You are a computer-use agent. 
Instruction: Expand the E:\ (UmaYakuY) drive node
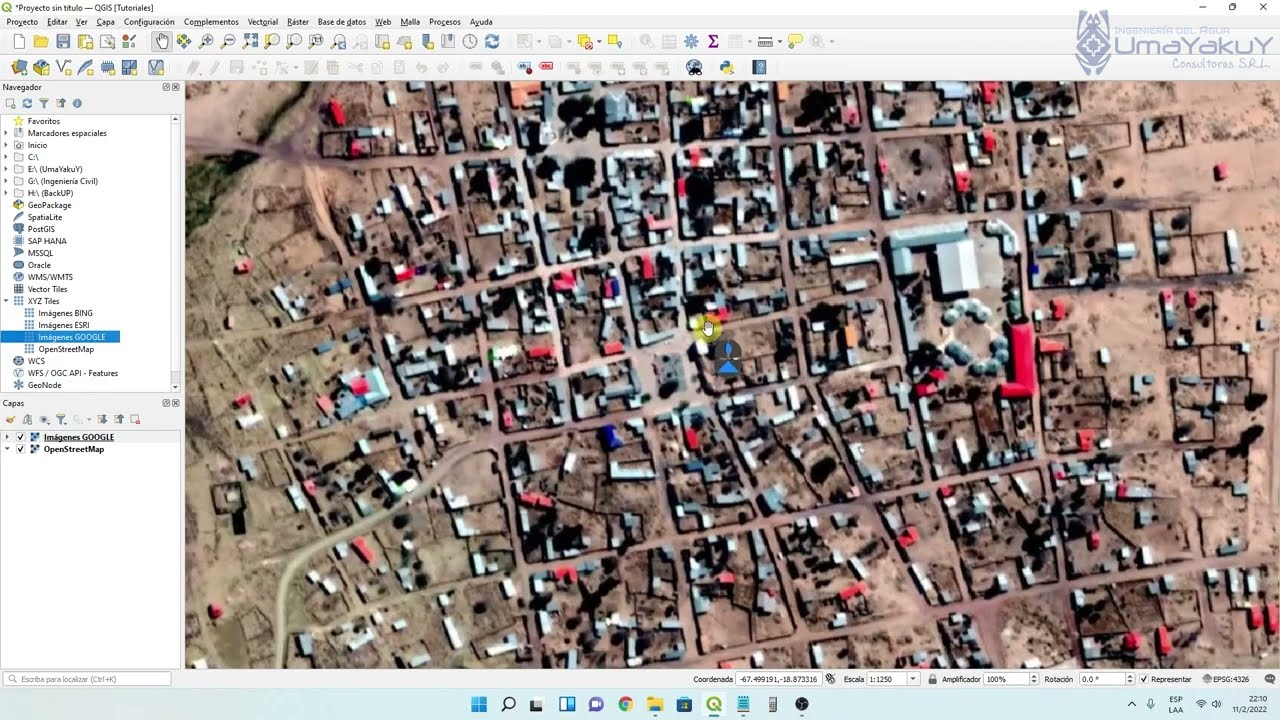(6, 169)
